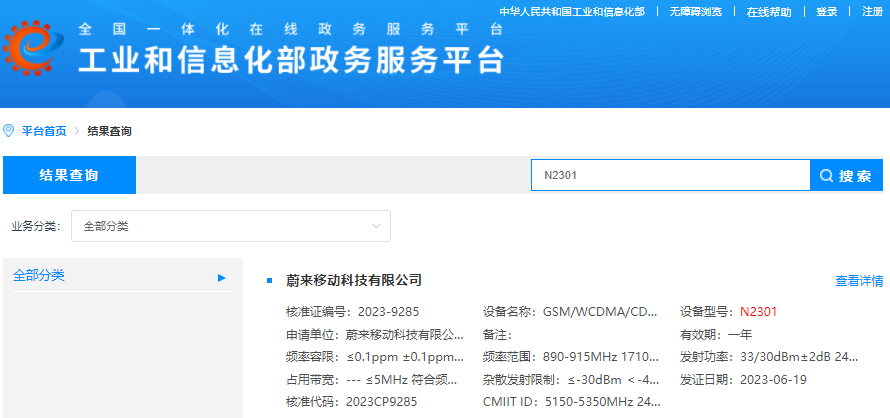Click red 设备型号 N2301 value
The height and width of the screenshot is (418, 890).
pos(758,311)
